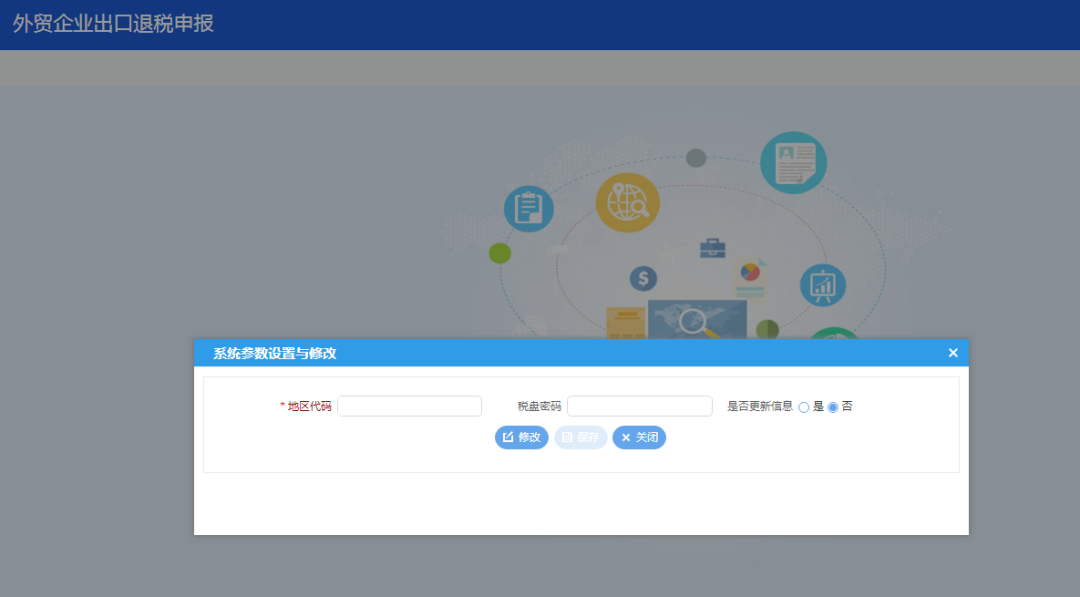Click the 修改 (modify) button
The image size is (1080, 597).
tap(521, 437)
